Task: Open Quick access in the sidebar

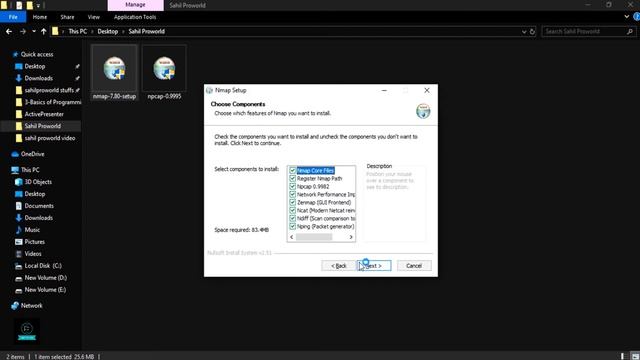Action: click(x=37, y=54)
